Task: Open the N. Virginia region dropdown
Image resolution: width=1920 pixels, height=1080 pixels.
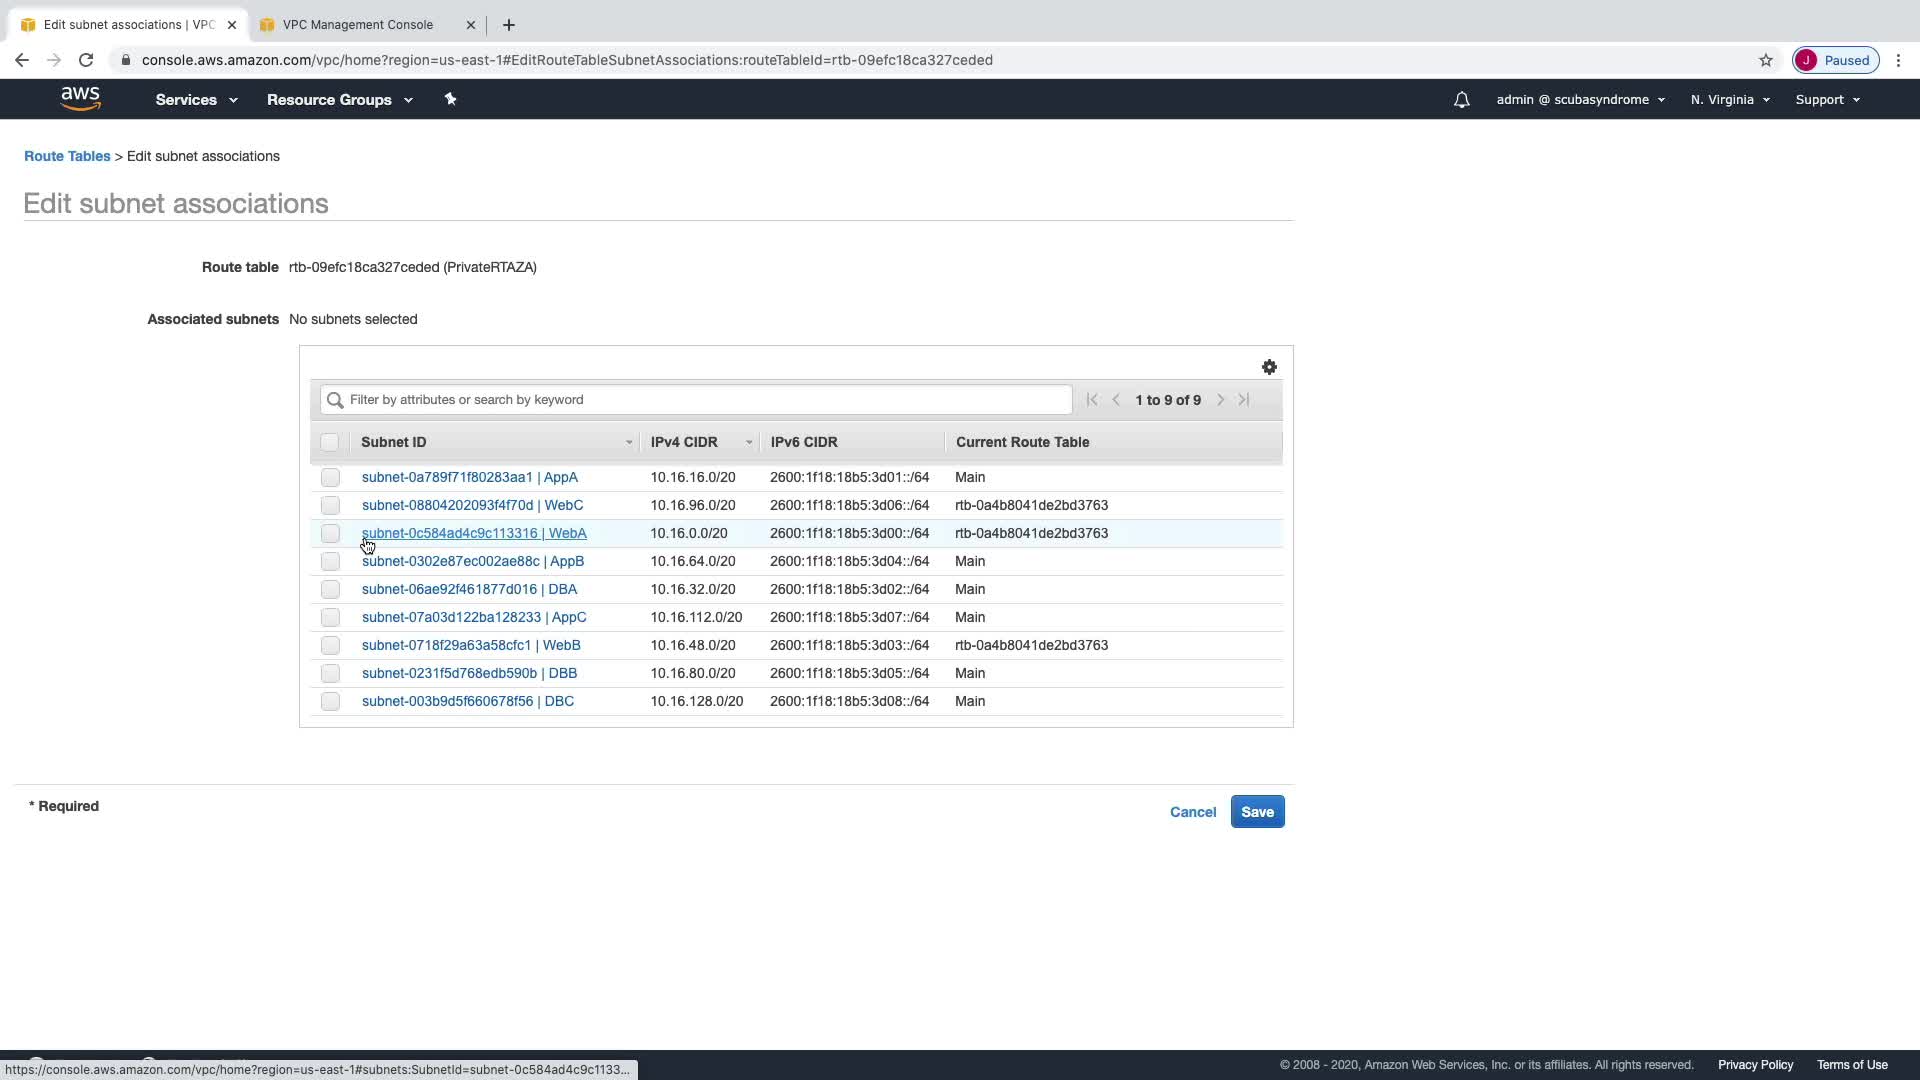Action: 1730,100
